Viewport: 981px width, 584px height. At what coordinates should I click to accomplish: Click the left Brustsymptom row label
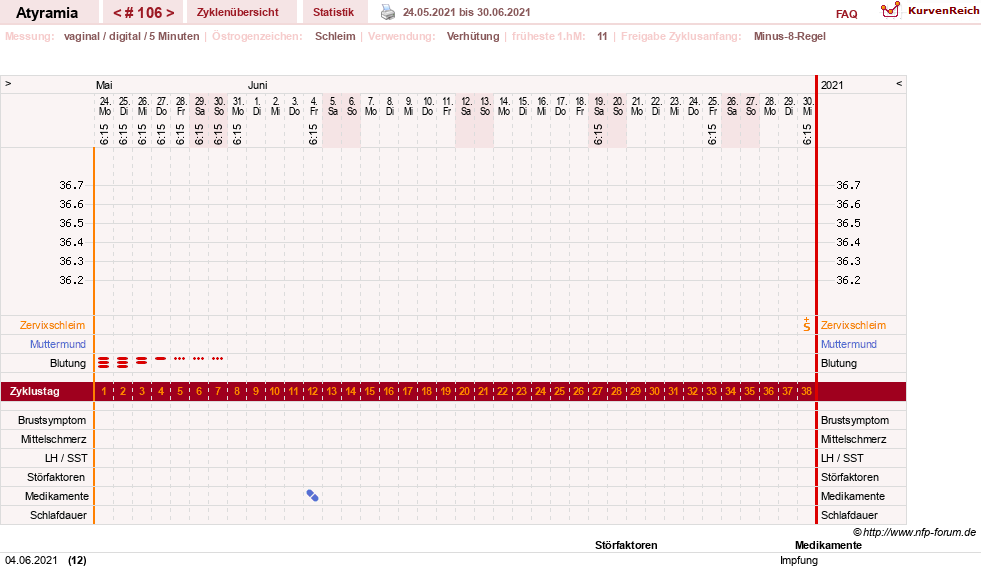[x=52, y=420]
